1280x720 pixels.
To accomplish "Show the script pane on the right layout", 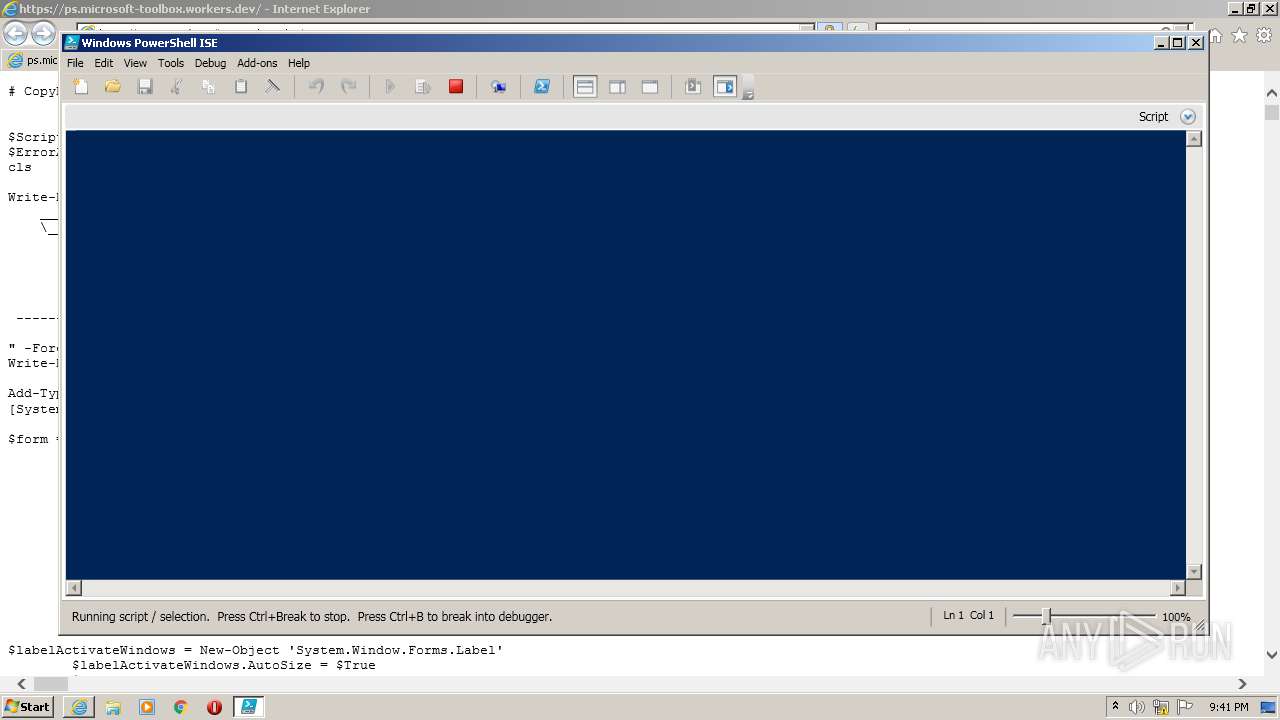I will tap(617, 87).
